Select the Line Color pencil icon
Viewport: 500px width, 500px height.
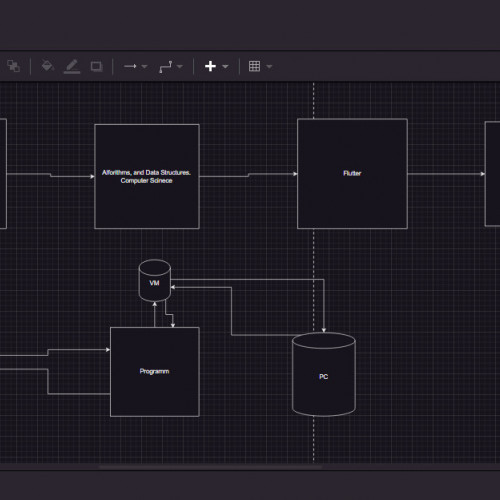(72, 66)
